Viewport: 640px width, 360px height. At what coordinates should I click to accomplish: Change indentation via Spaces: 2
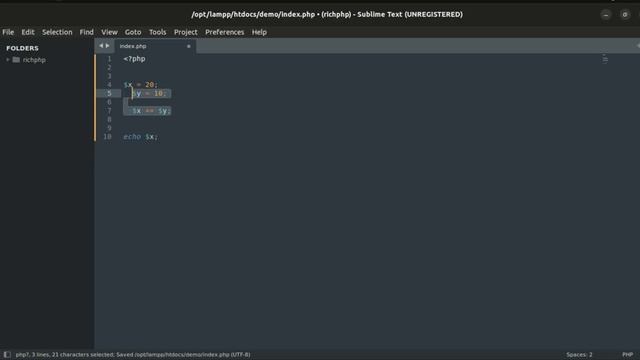(579, 355)
